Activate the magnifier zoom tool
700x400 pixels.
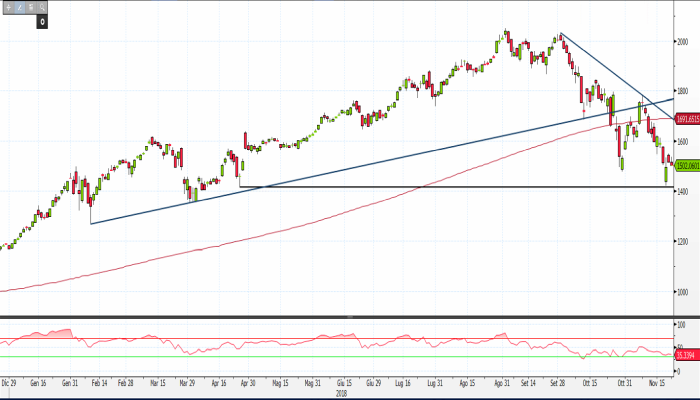(42, 7)
